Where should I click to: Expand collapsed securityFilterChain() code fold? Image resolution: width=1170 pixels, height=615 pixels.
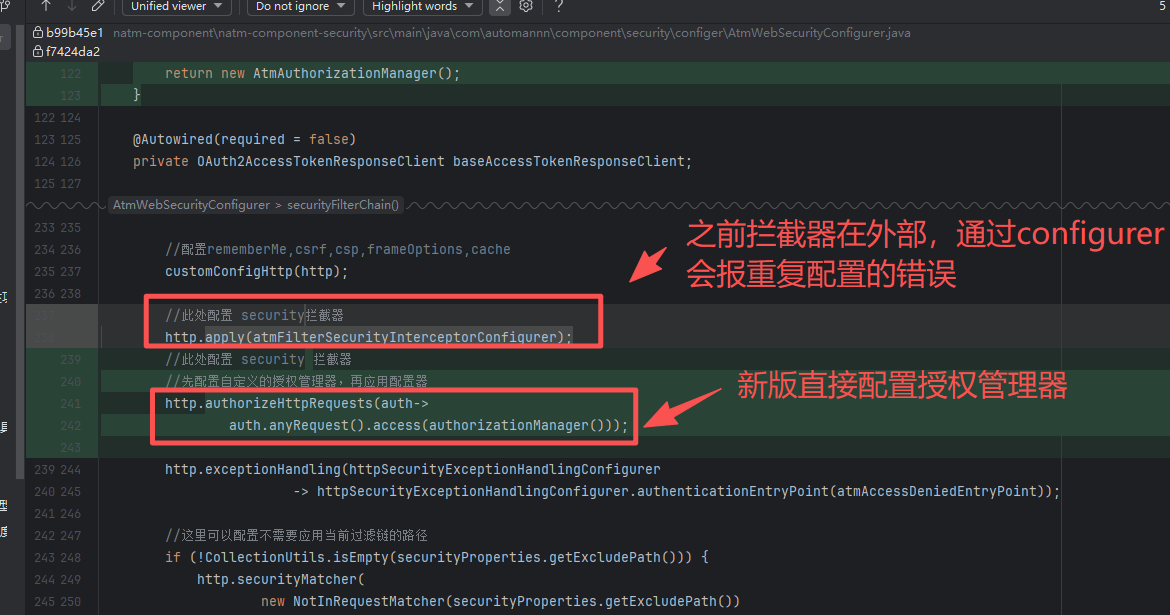(256, 205)
